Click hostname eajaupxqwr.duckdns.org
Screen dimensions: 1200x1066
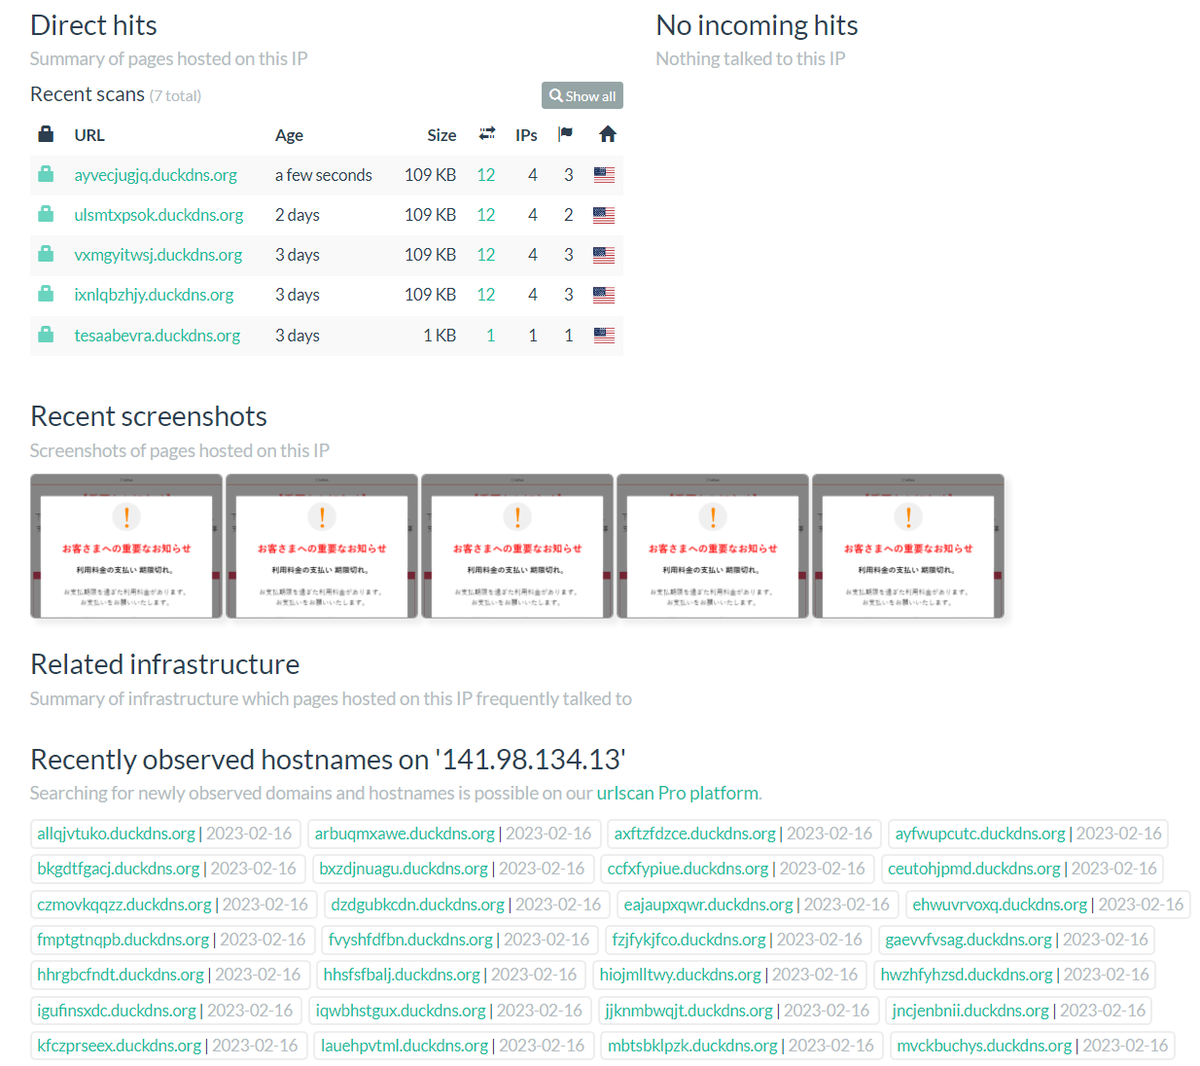click(x=708, y=905)
